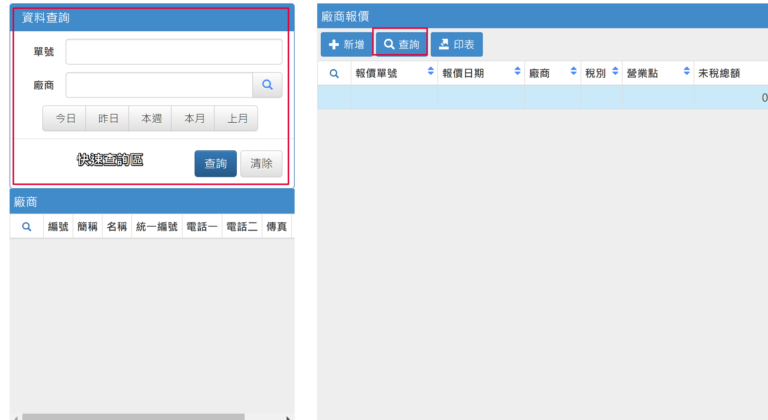Click sort arrows on 報價日期 column
This screenshot has width=768, height=420.
[x=517, y=72]
